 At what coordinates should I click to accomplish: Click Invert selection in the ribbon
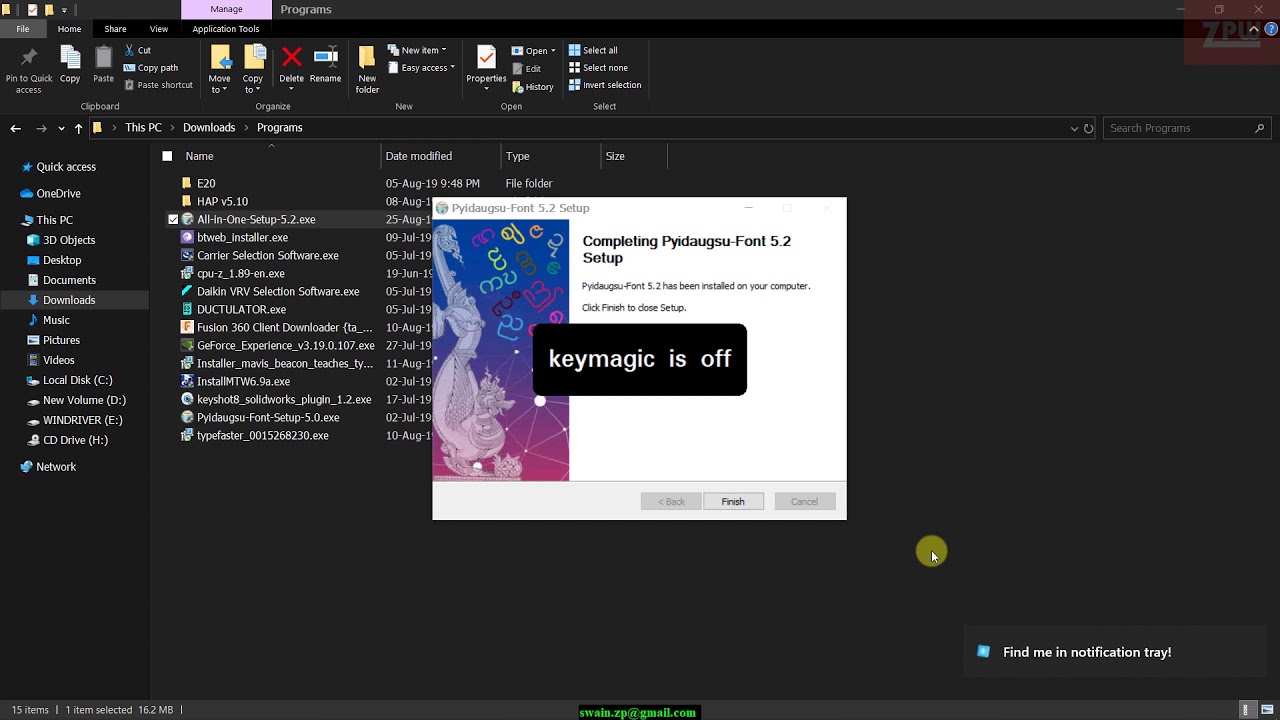click(x=605, y=85)
